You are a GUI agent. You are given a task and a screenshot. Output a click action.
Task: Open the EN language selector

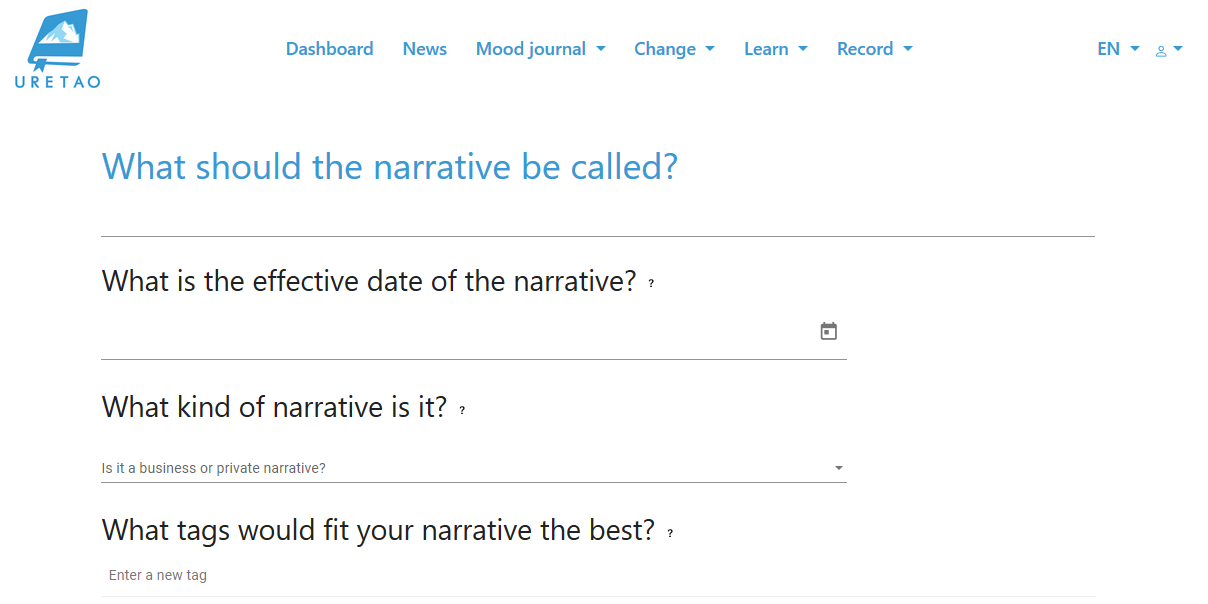(x=1117, y=49)
